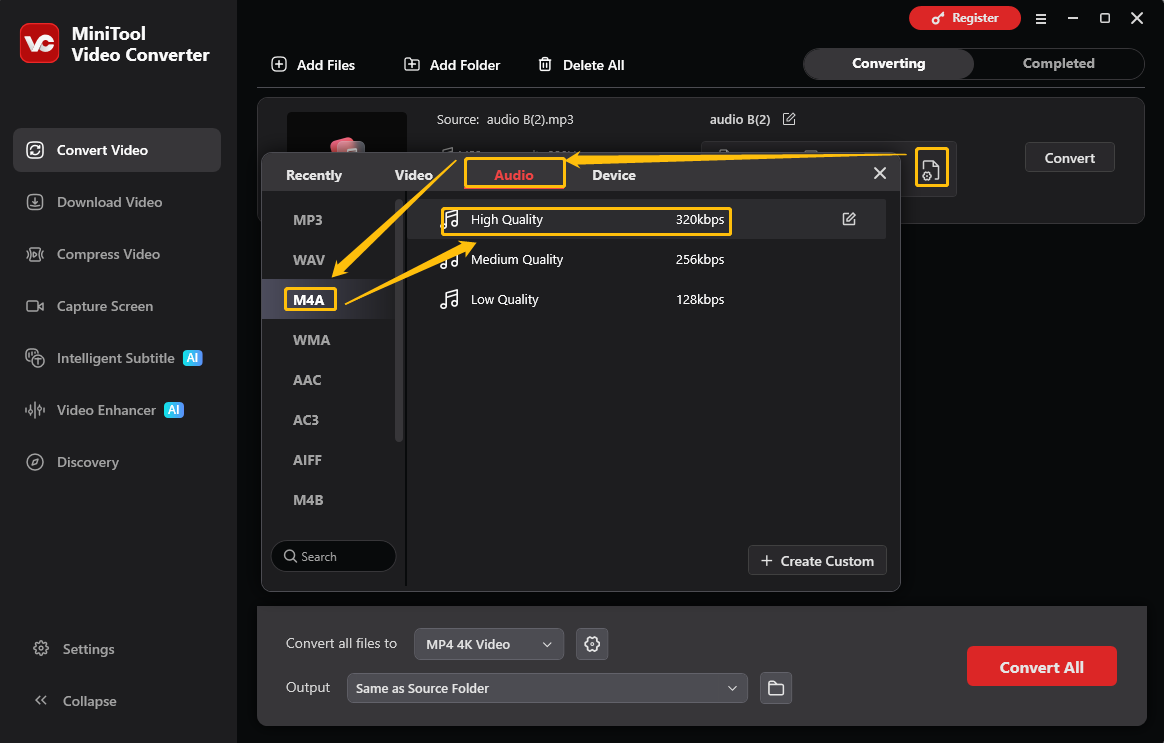This screenshot has height=743, width=1164.
Task: Click the audio file thumbnail
Action: point(347,132)
